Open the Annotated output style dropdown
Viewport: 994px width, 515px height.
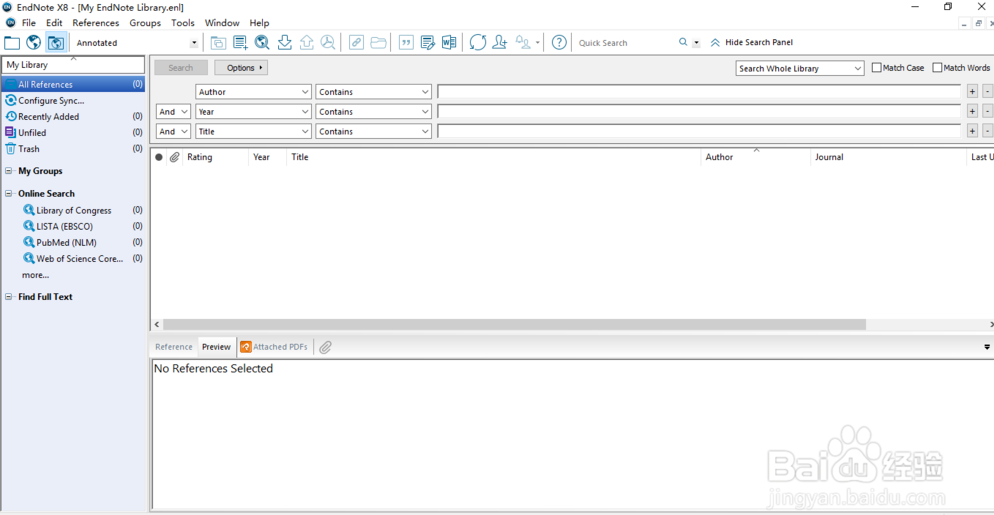click(194, 43)
